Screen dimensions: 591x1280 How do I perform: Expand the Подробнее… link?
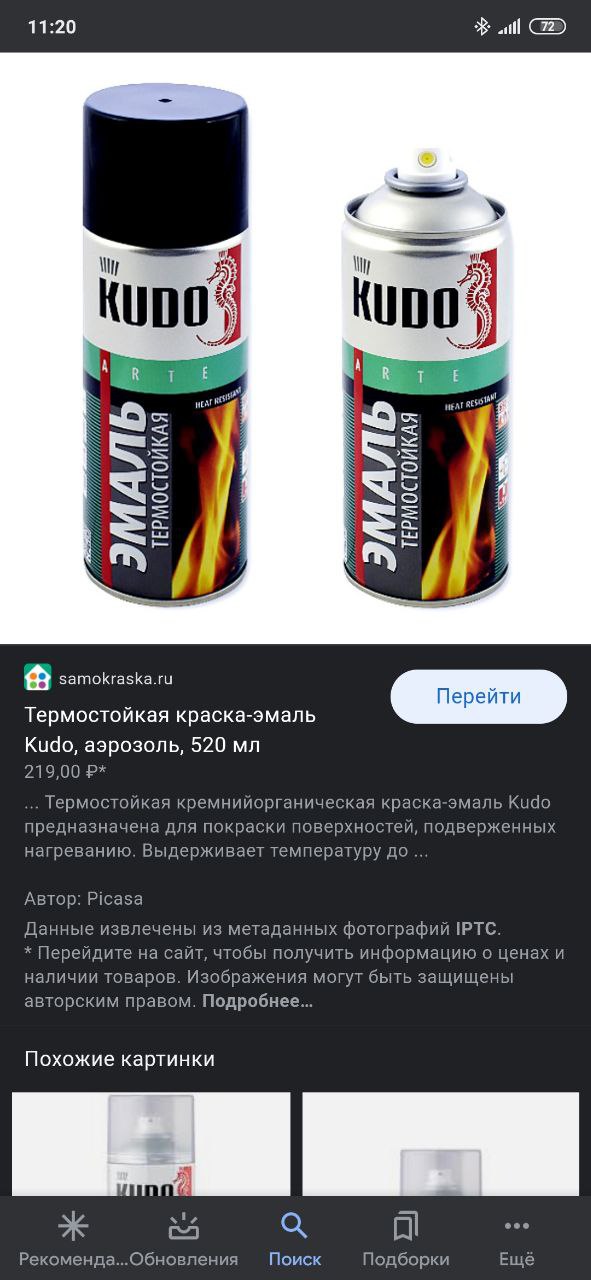[x=258, y=1001]
